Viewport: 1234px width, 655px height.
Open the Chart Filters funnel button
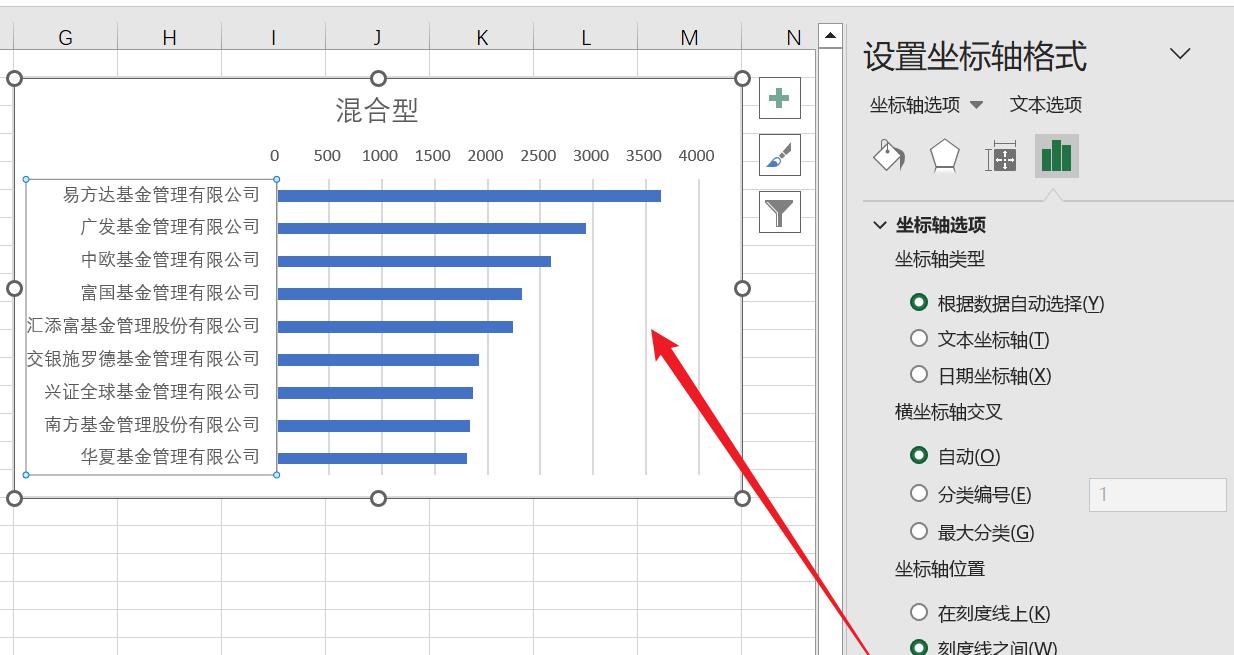click(x=780, y=211)
